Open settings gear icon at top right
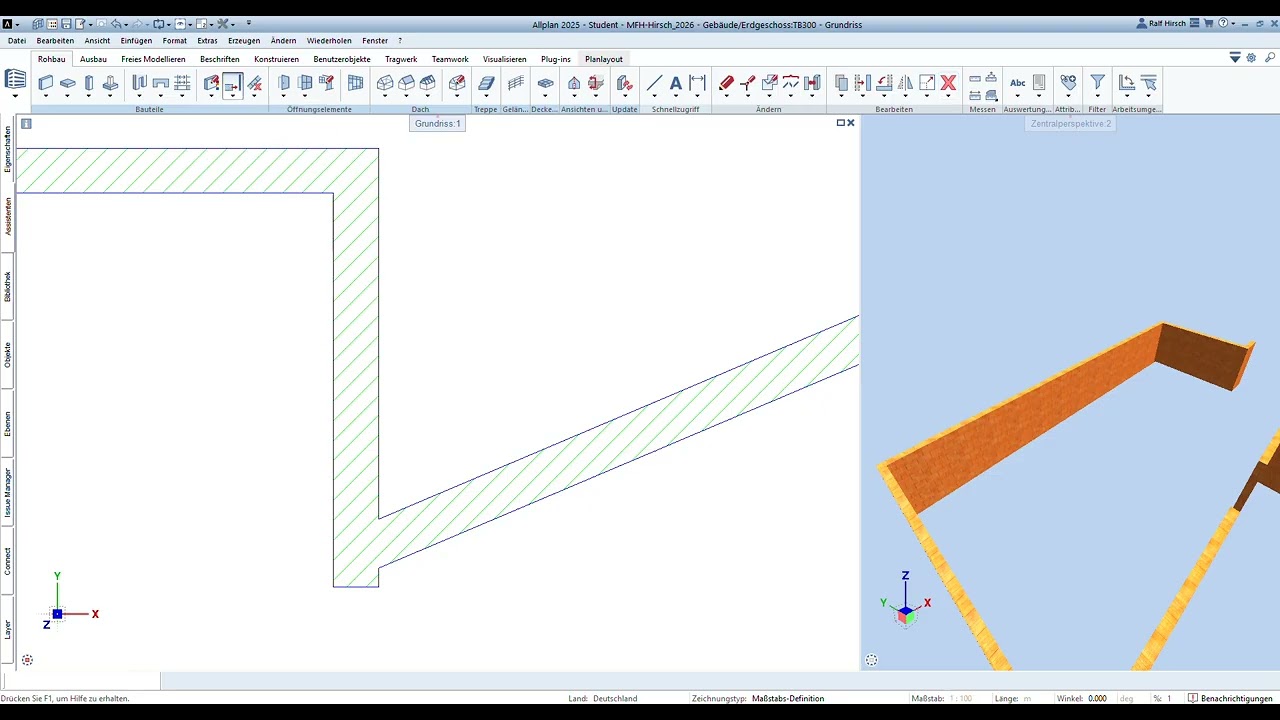Screen dimensions: 1280x720 [1251, 58]
